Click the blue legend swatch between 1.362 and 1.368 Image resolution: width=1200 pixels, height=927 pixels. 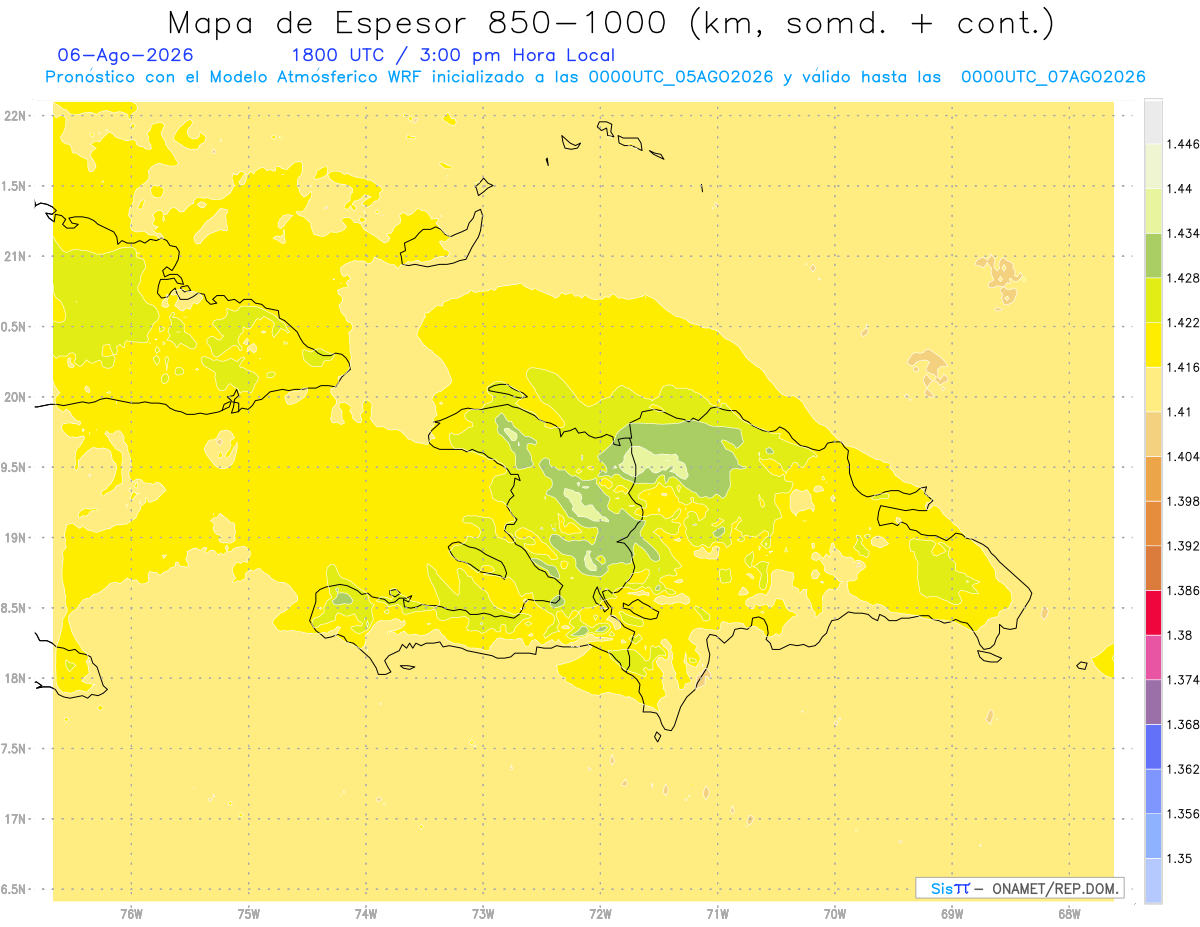tap(1153, 747)
